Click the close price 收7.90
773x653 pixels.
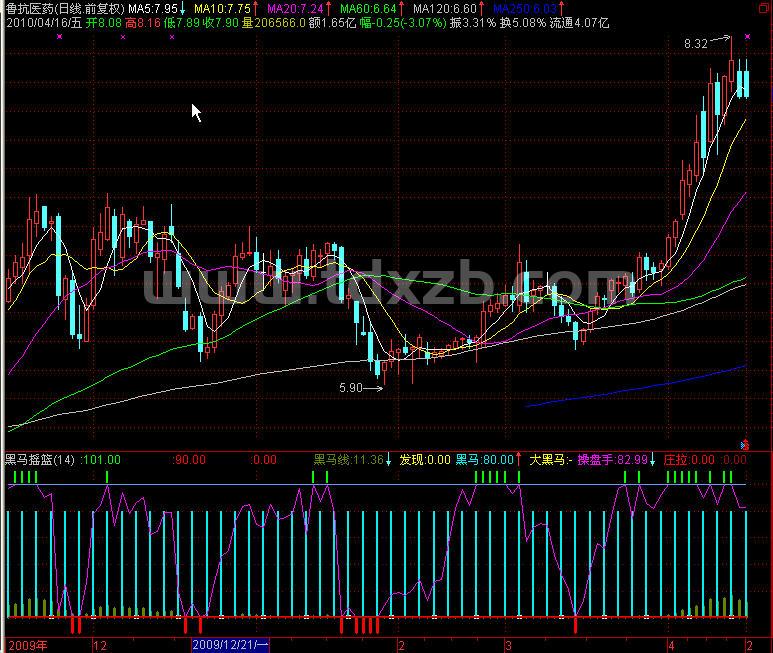220,23
